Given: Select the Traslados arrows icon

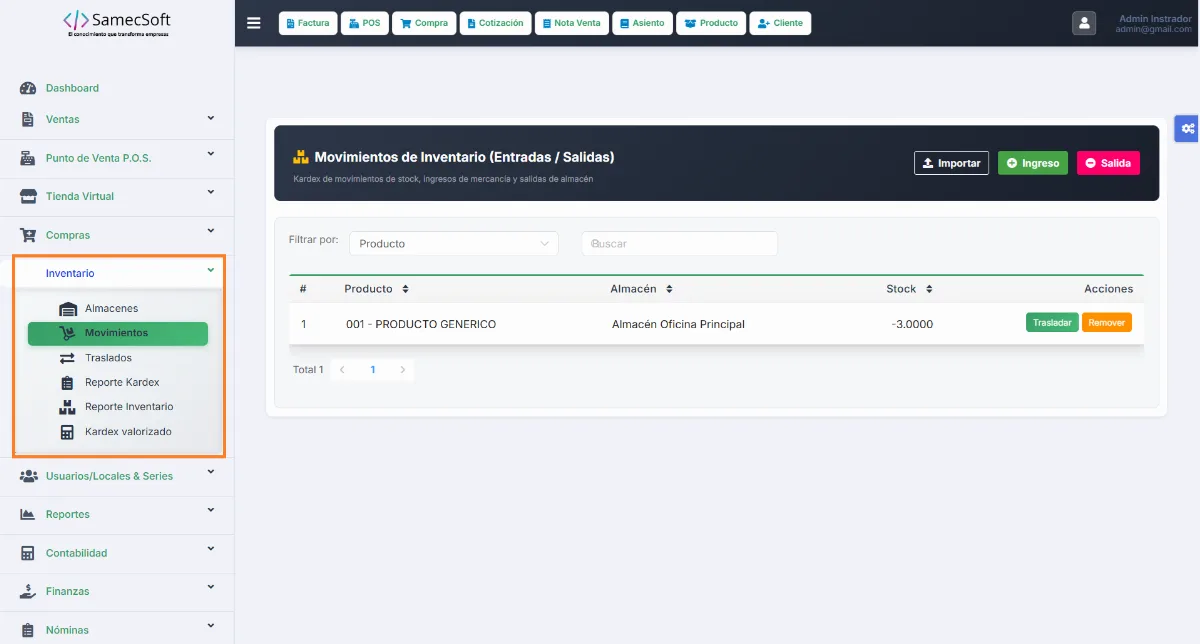Looking at the screenshot, I should [x=68, y=358].
